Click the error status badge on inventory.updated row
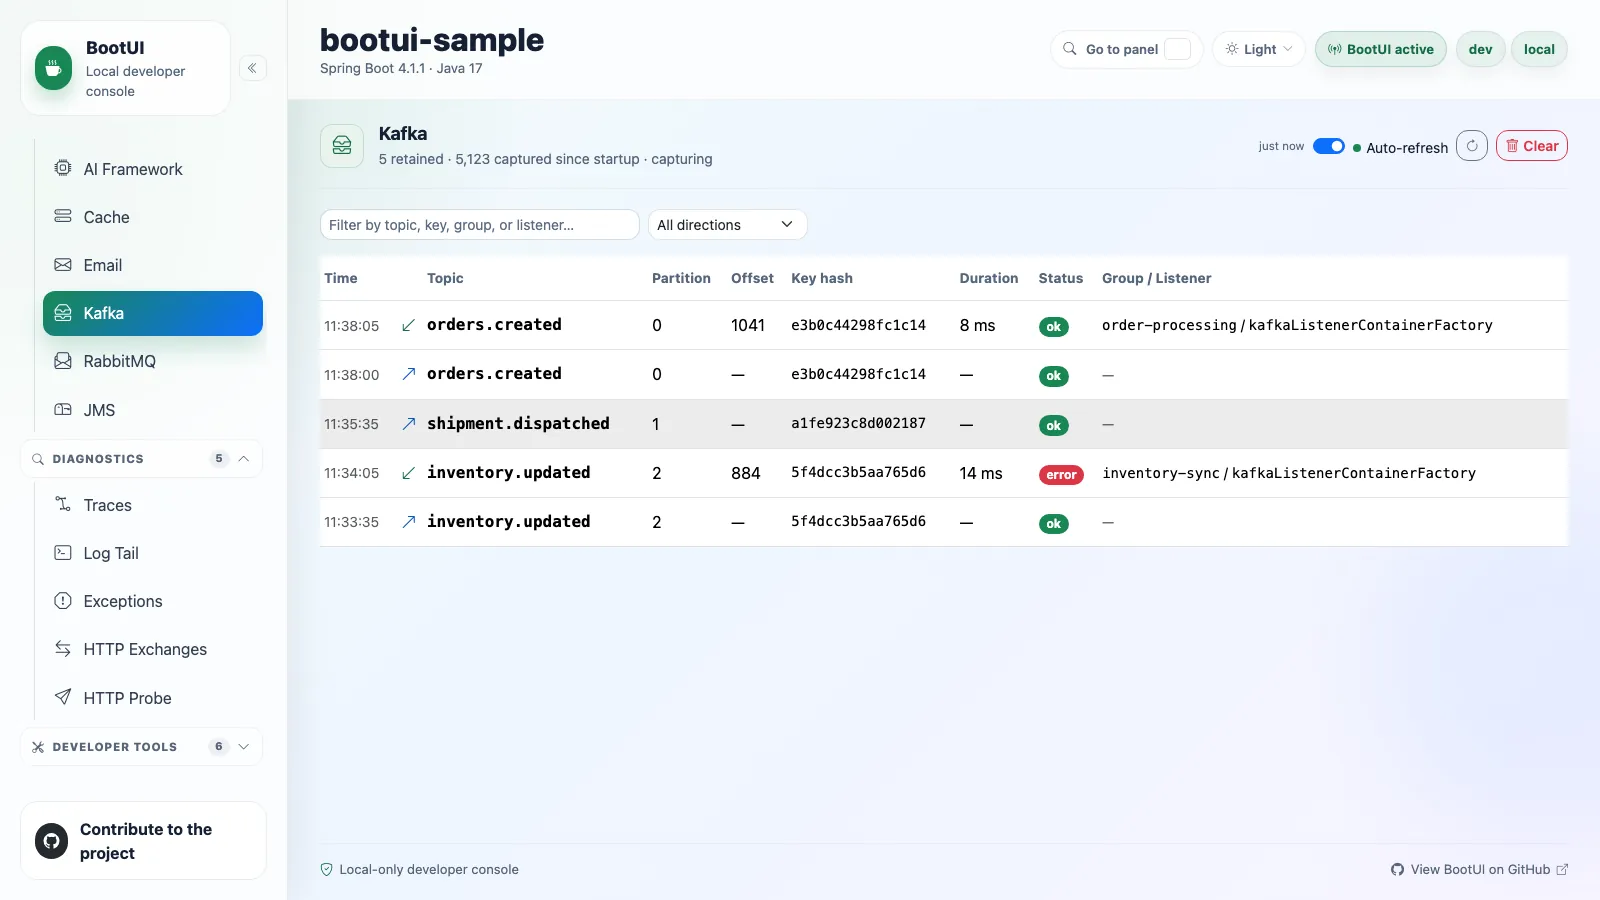The image size is (1600, 900). pyautogui.click(x=1061, y=475)
